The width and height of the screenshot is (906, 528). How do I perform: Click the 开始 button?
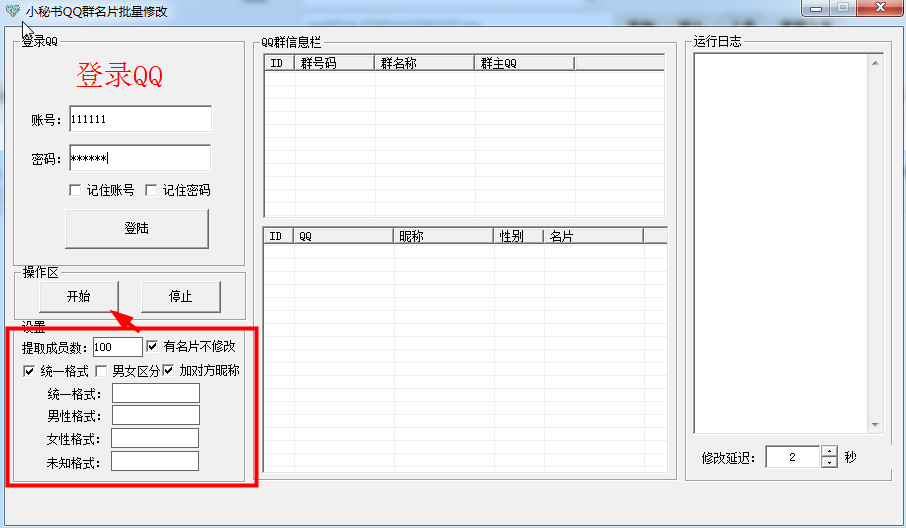click(x=79, y=296)
